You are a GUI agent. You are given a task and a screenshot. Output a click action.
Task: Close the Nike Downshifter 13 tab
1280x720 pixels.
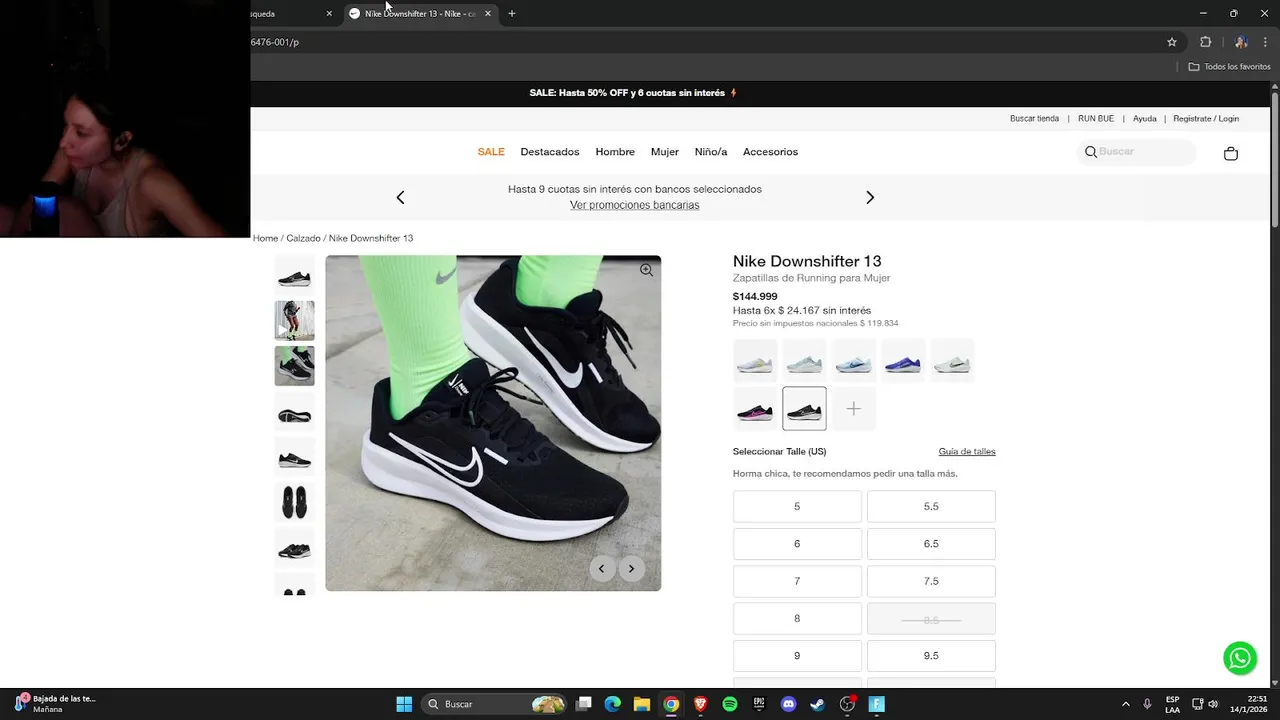click(488, 14)
